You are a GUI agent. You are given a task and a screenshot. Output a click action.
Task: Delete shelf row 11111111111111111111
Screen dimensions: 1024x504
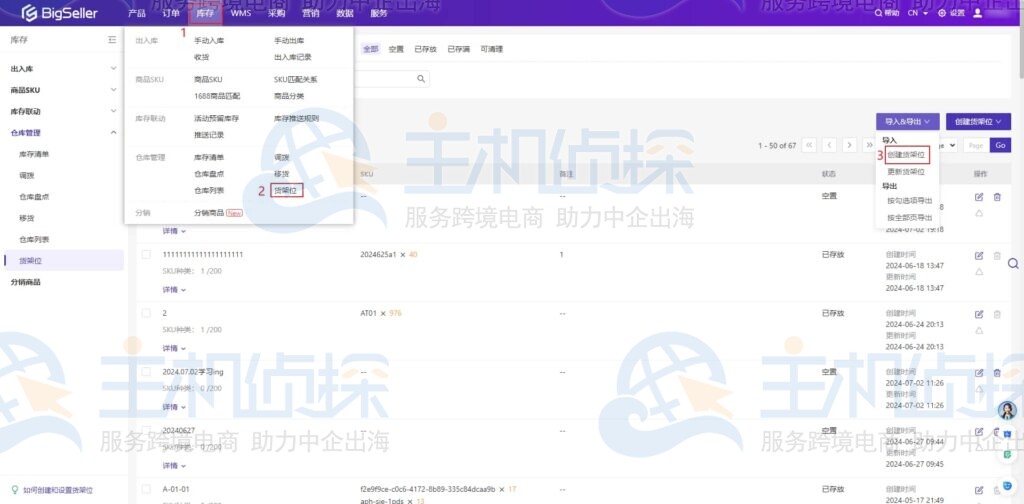(997, 255)
